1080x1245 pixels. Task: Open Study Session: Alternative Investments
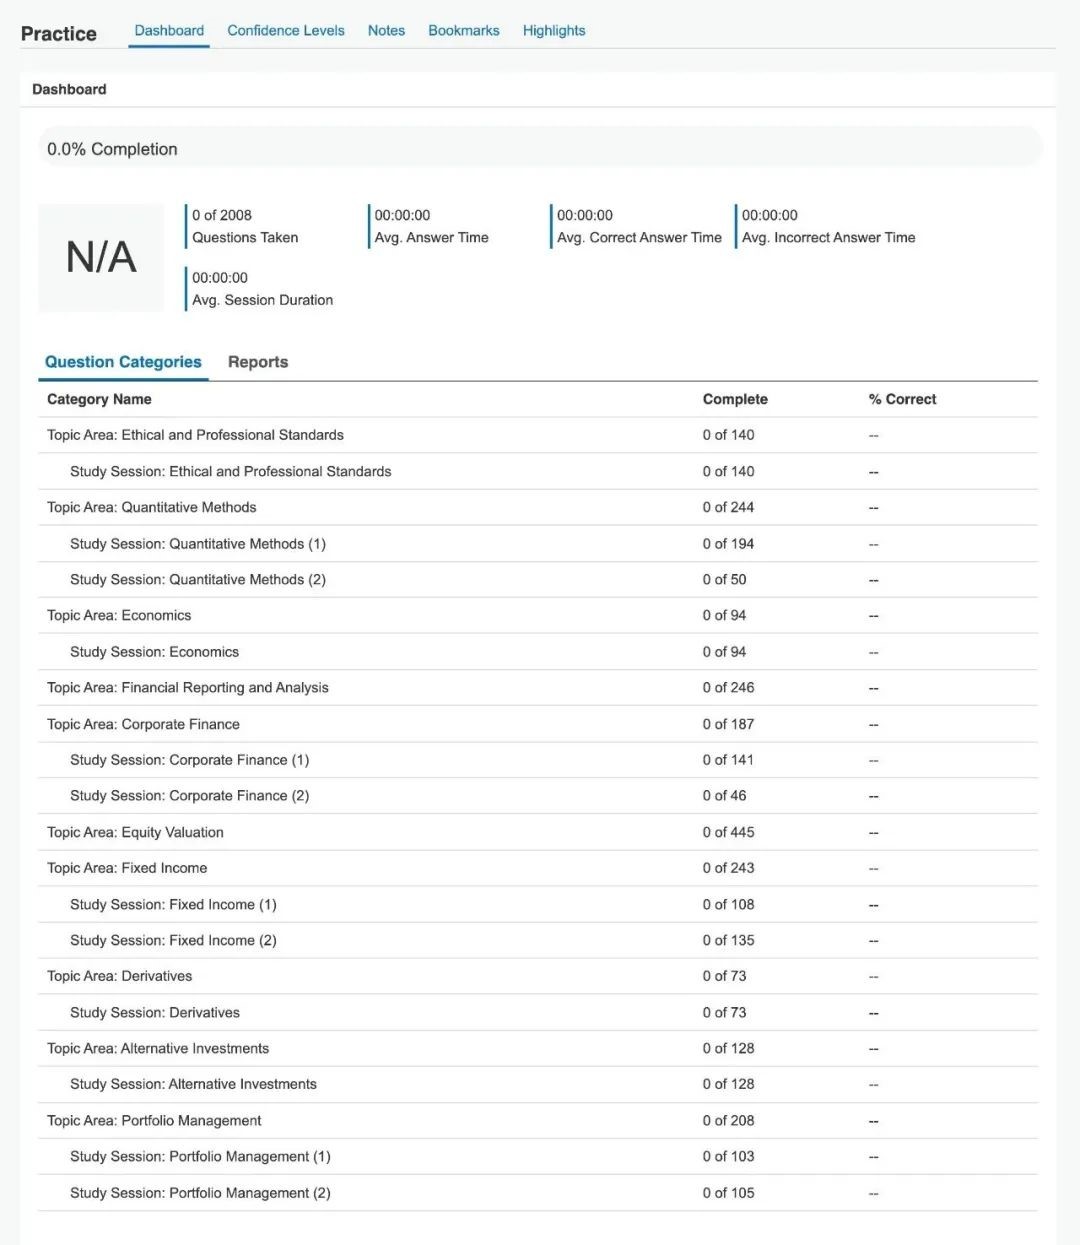coord(193,1084)
